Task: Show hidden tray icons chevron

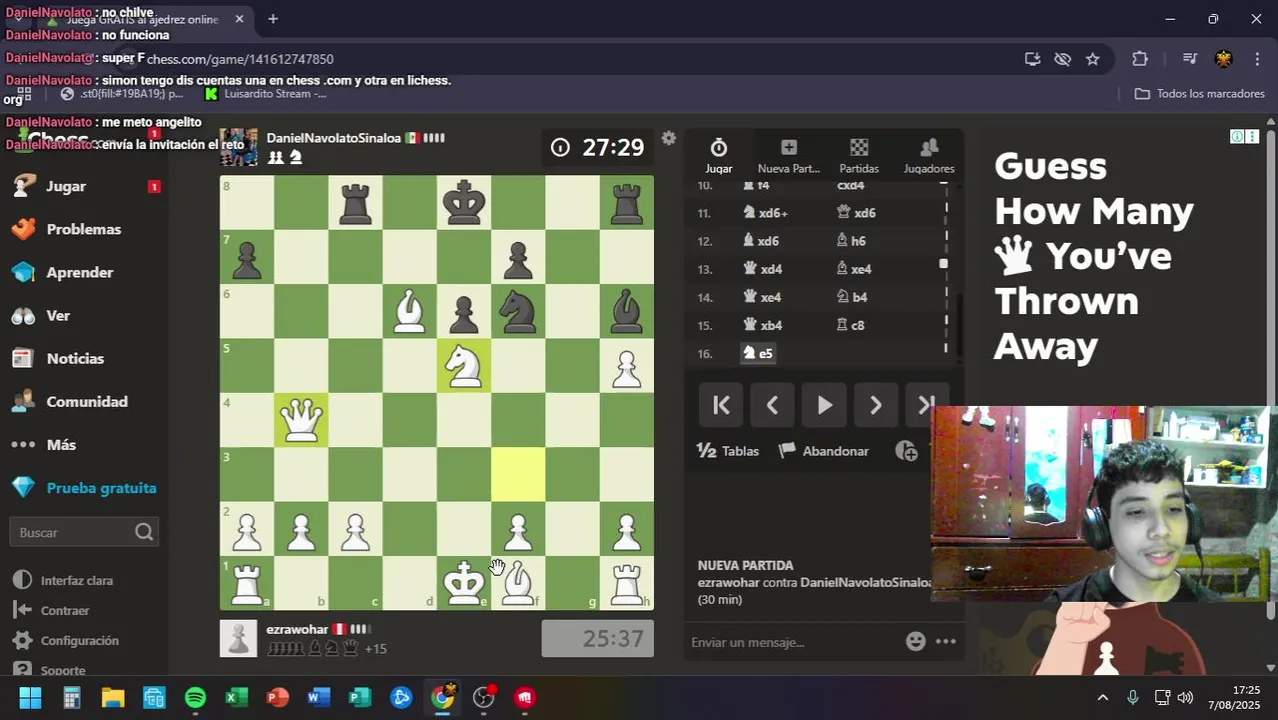Action: (x=1103, y=697)
